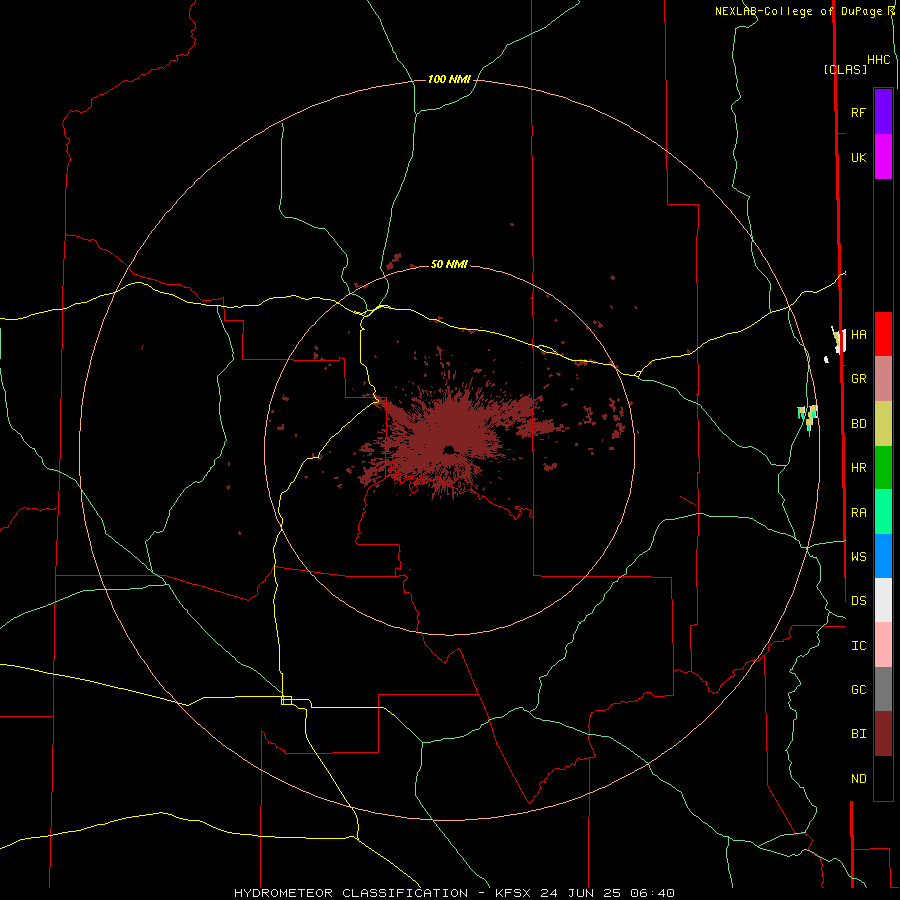The width and height of the screenshot is (900, 900).
Task: Click the '[CLAS]' units label
Action: click(x=845, y=69)
